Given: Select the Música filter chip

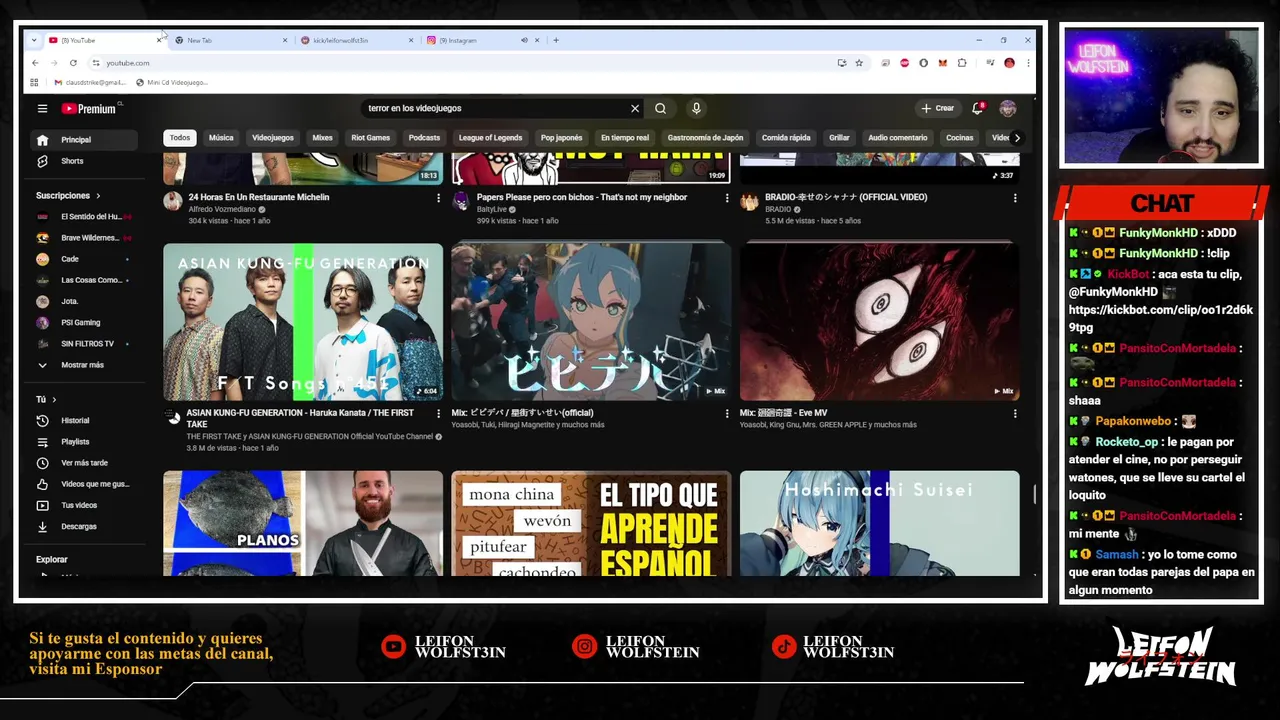Looking at the screenshot, I should point(221,138).
